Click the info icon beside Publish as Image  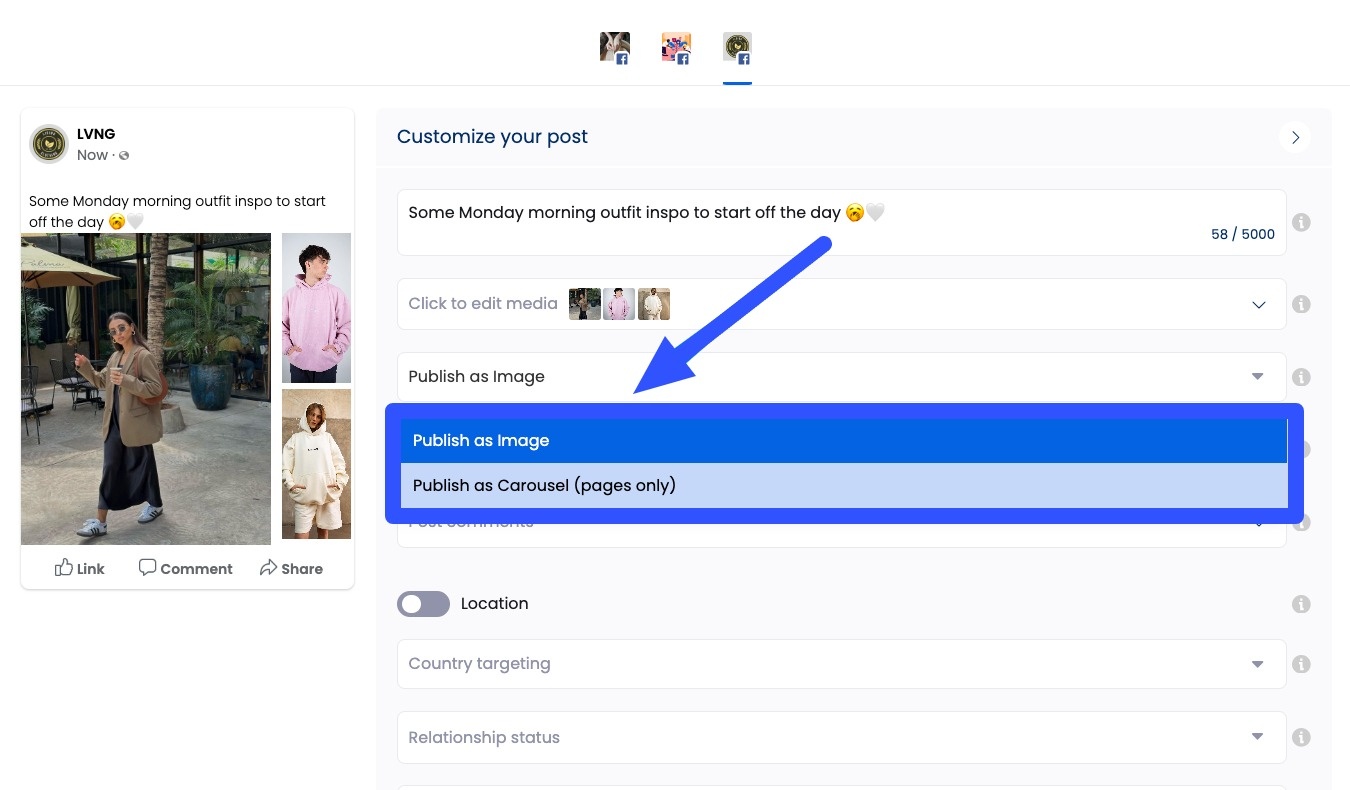[1301, 377]
